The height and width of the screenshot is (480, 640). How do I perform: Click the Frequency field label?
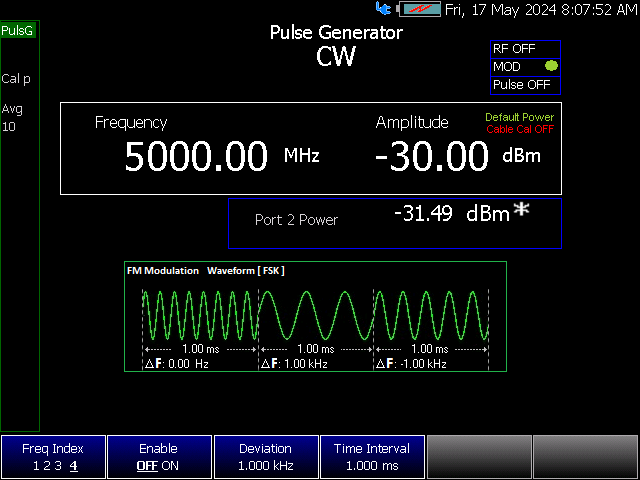(x=131, y=123)
